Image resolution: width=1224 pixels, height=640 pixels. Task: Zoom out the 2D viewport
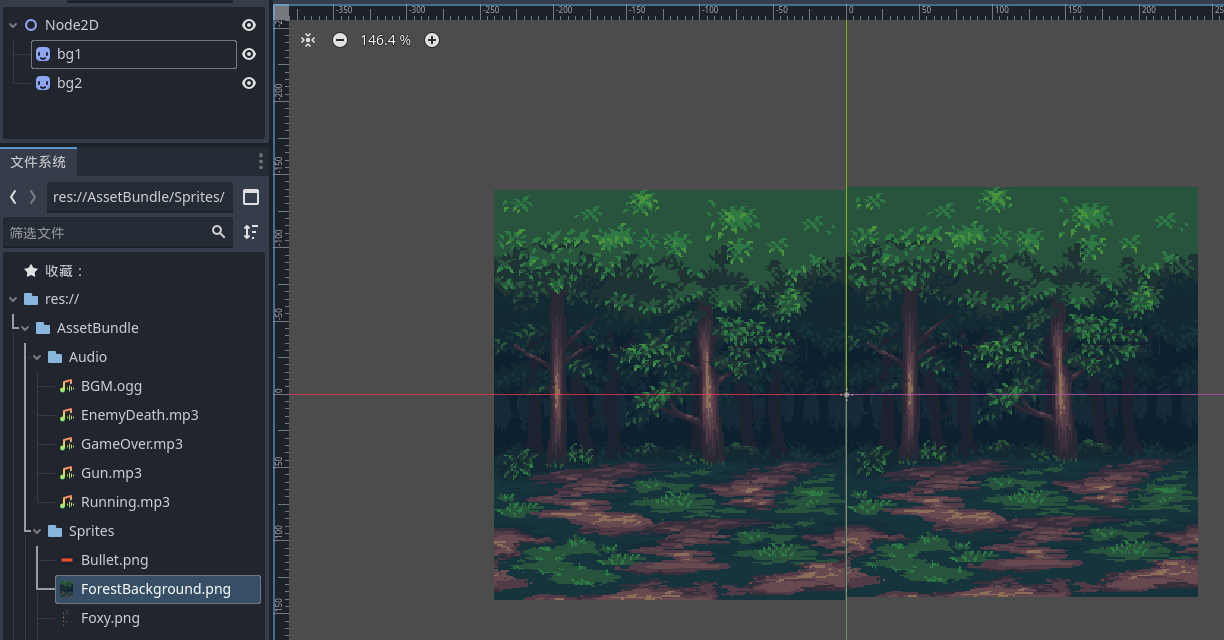340,40
